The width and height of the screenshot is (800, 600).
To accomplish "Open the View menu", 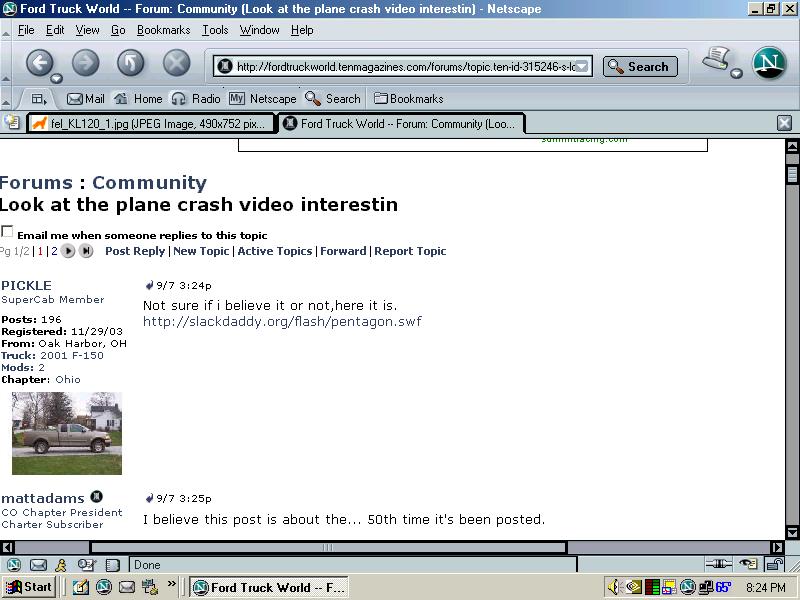I will [x=87, y=30].
